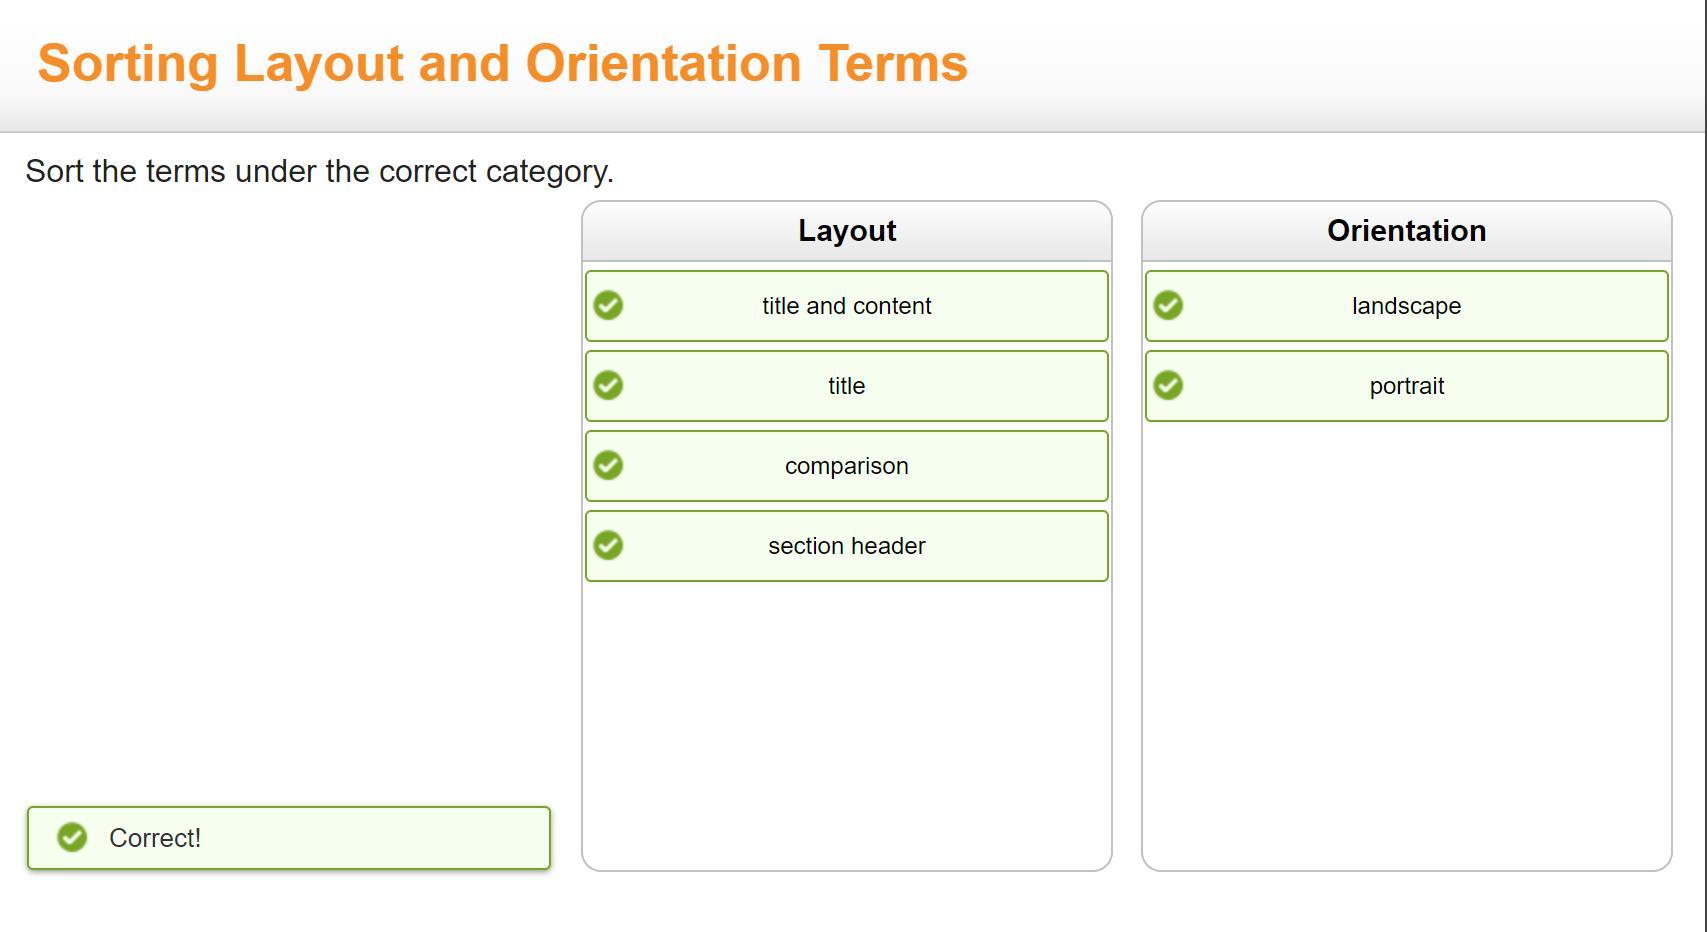This screenshot has height=932, width=1707.
Task: Click the empty drop area in Orientation column
Action: (x=1406, y=640)
